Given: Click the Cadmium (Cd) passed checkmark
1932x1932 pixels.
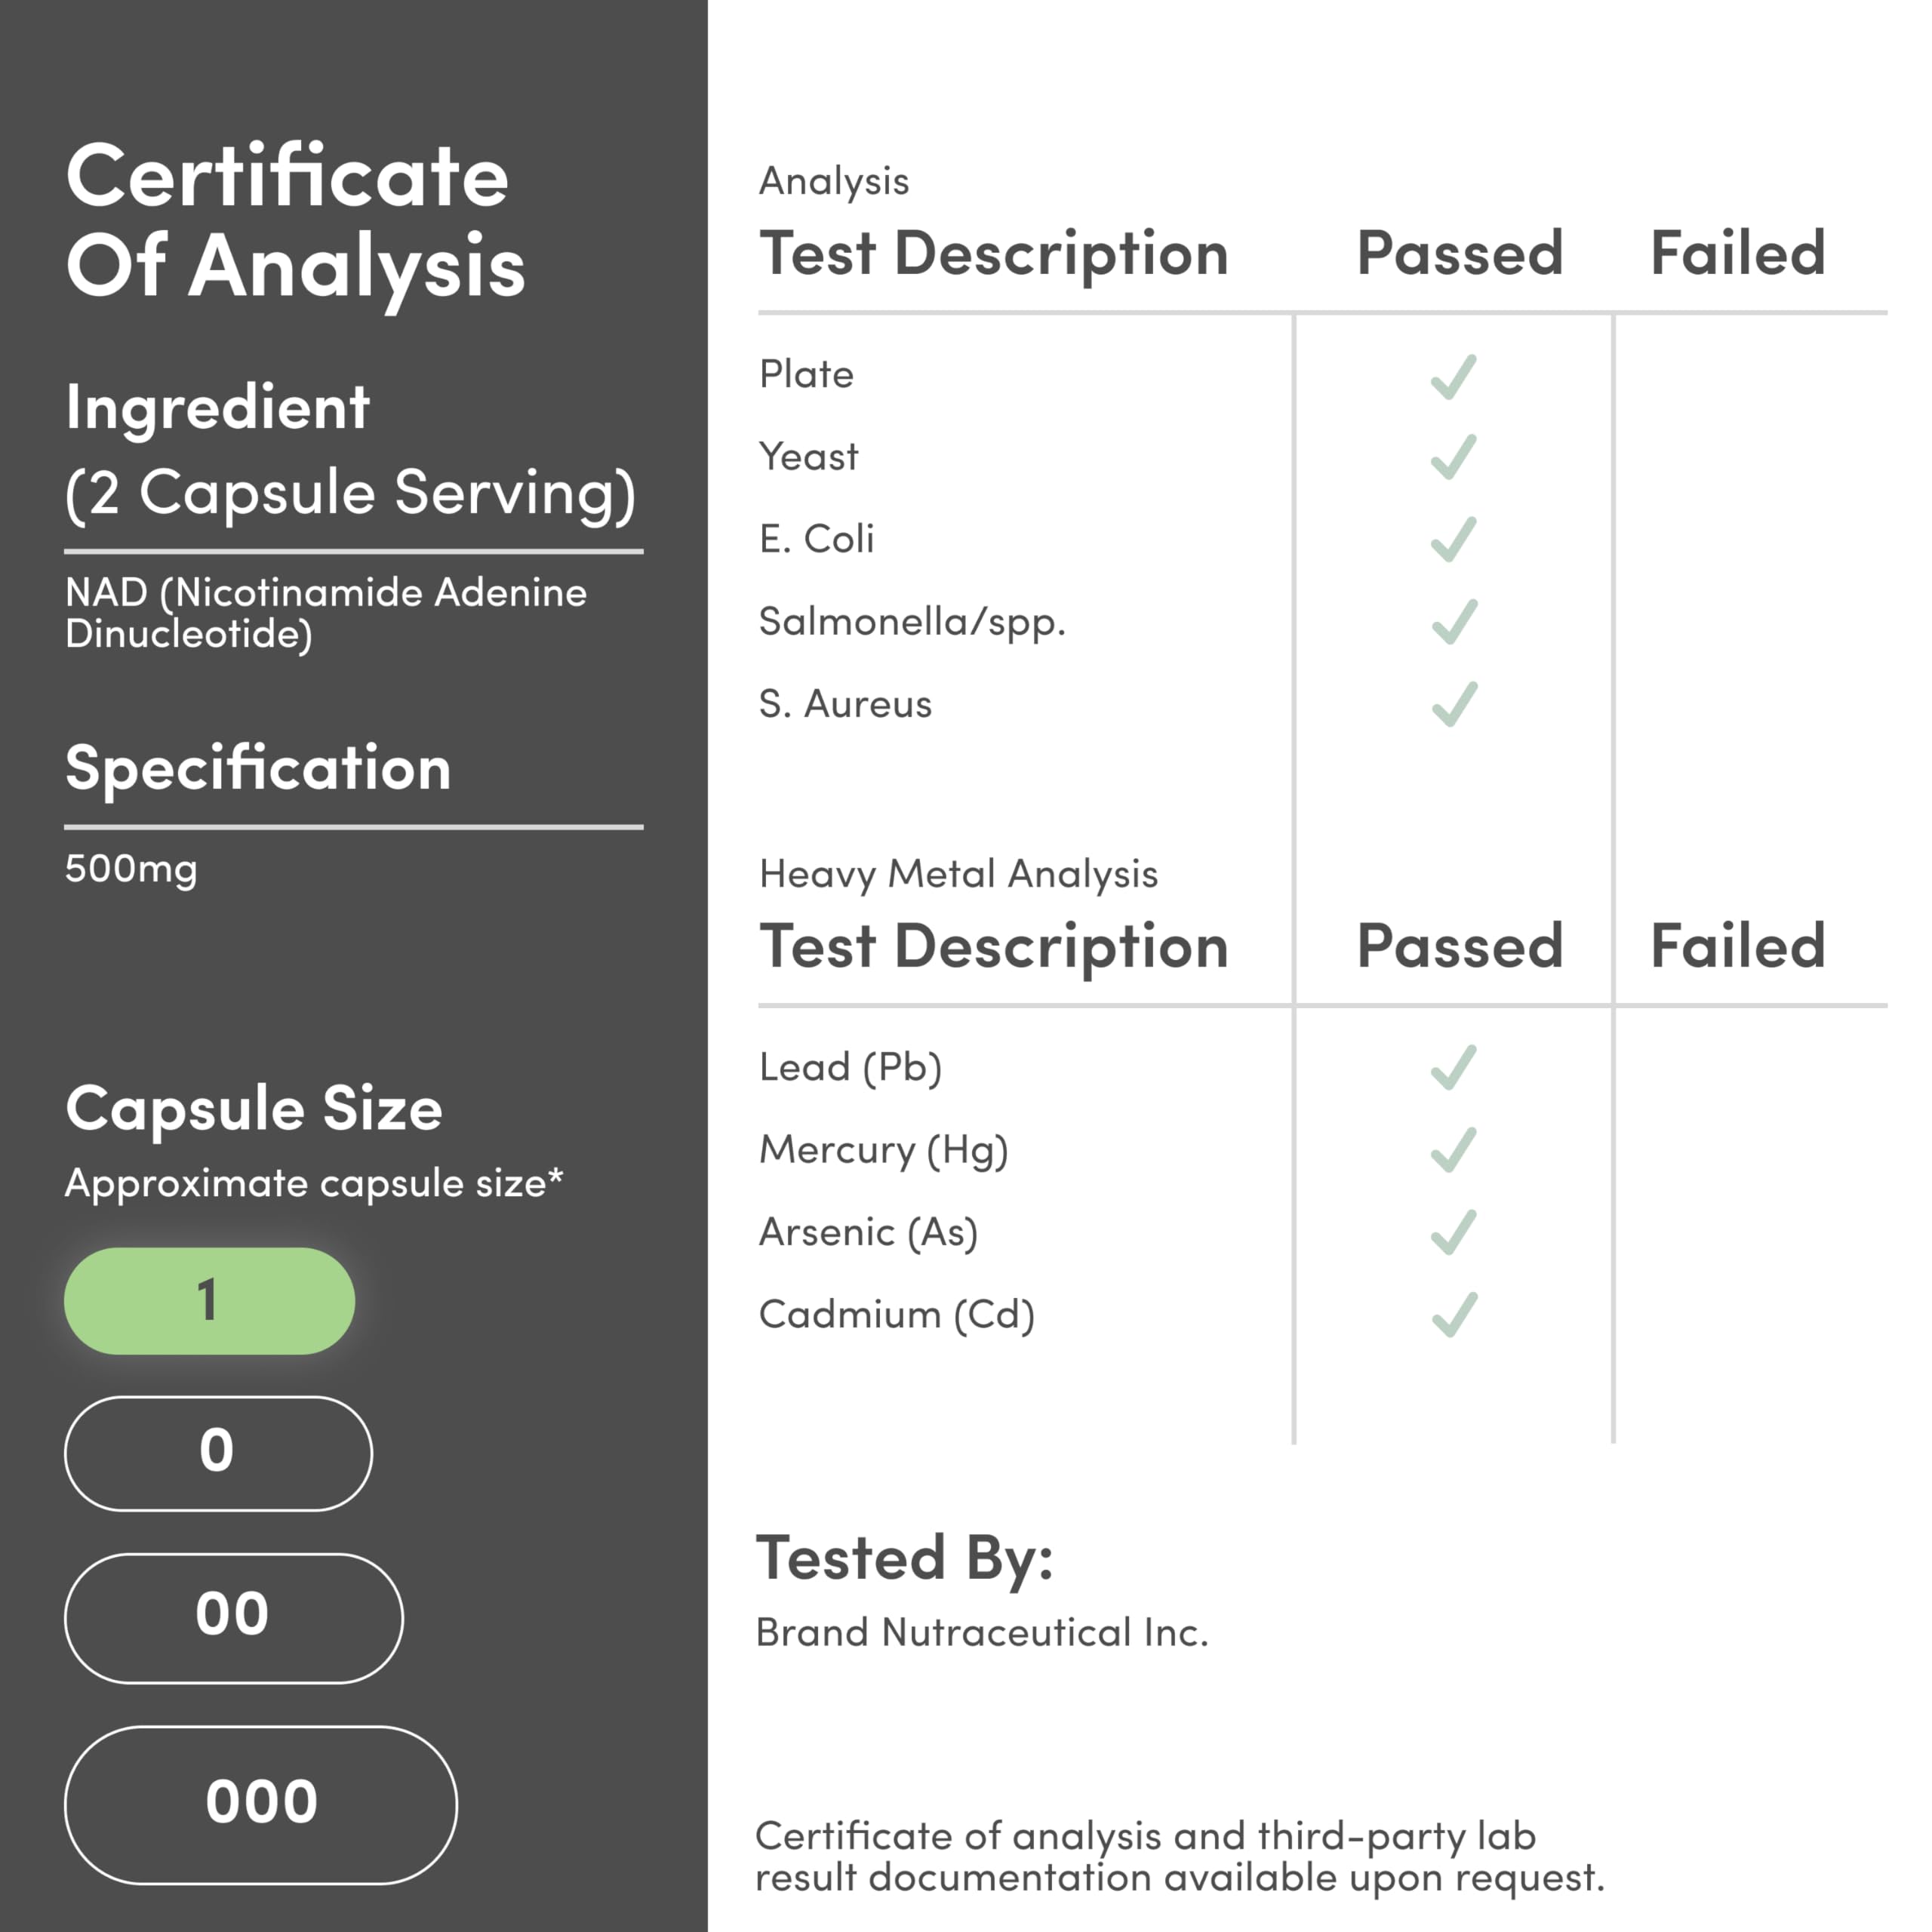Looking at the screenshot, I should click(x=1453, y=1314).
